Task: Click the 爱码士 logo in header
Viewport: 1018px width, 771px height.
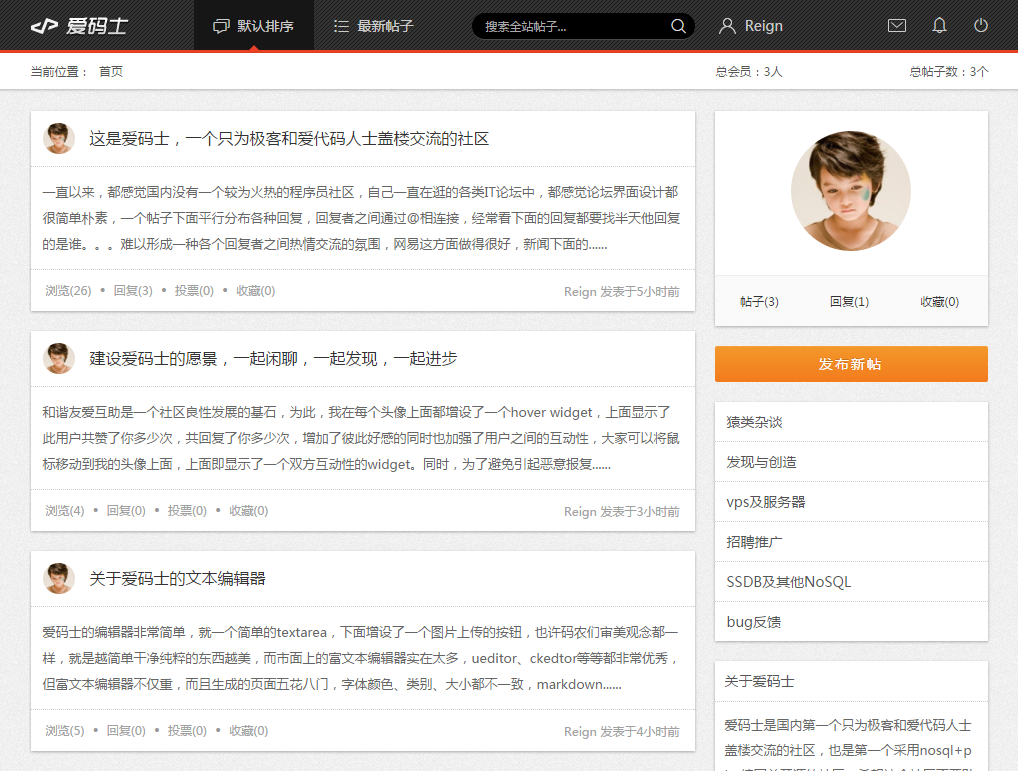Action: (x=79, y=26)
